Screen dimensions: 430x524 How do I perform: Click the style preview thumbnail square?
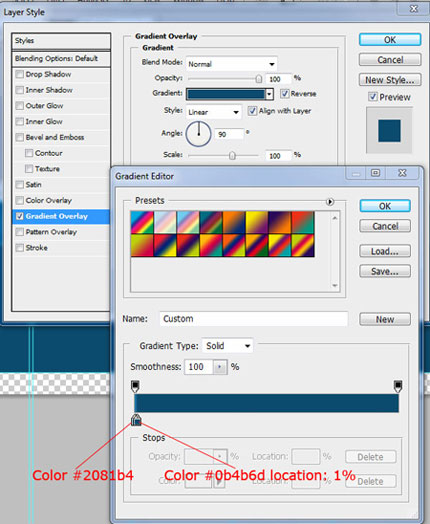point(389,131)
